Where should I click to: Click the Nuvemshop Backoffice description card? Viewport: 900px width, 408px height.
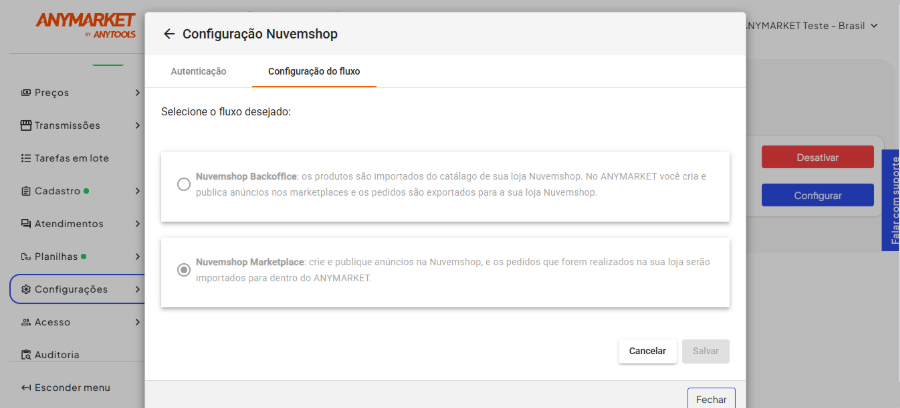pyautogui.click(x=445, y=186)
